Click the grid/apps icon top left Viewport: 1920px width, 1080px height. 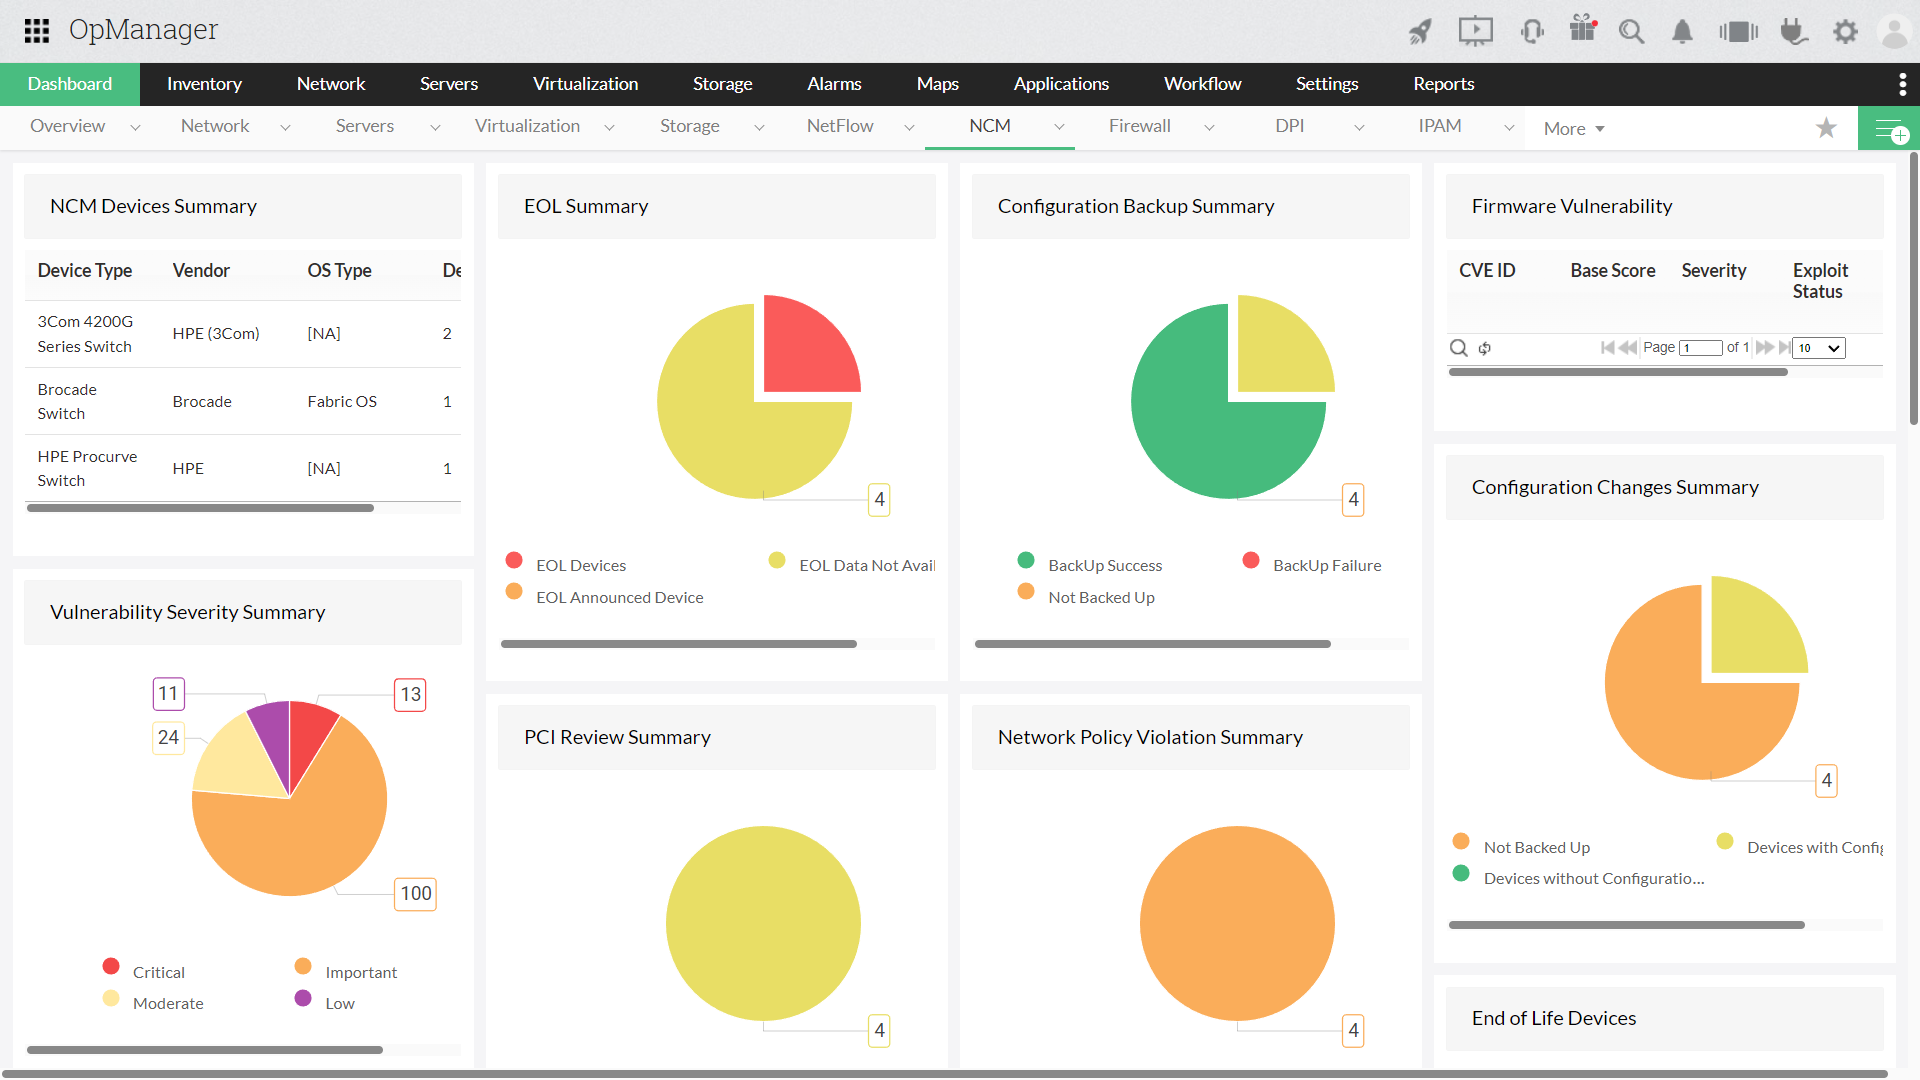click(x=36, y=29)
